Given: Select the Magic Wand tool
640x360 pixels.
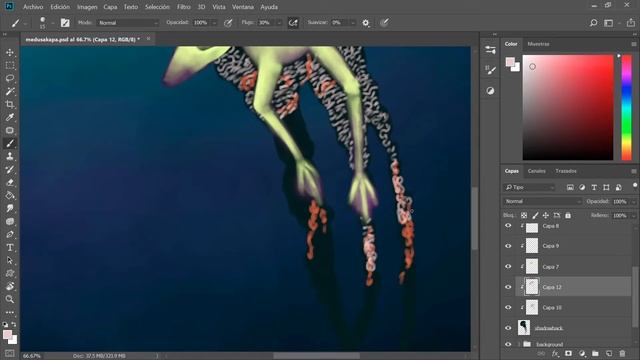Looking at the screenshot, I should pos(10,91).
